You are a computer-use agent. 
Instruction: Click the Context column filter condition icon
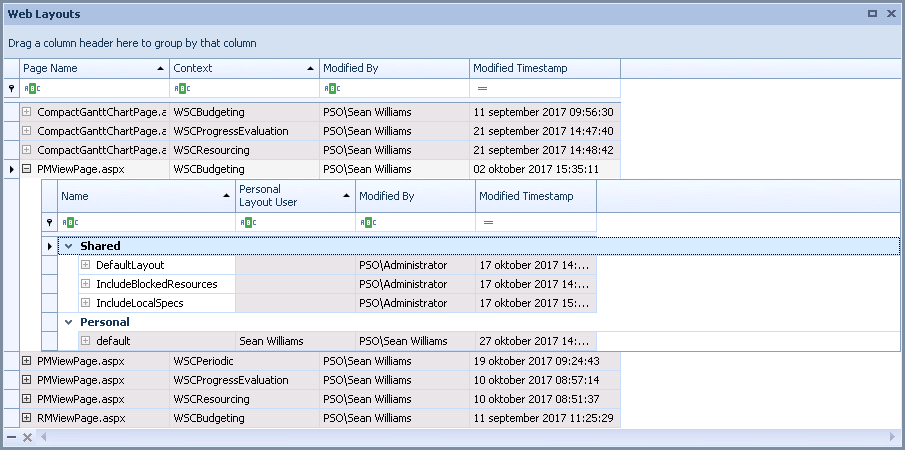(179, 88)
